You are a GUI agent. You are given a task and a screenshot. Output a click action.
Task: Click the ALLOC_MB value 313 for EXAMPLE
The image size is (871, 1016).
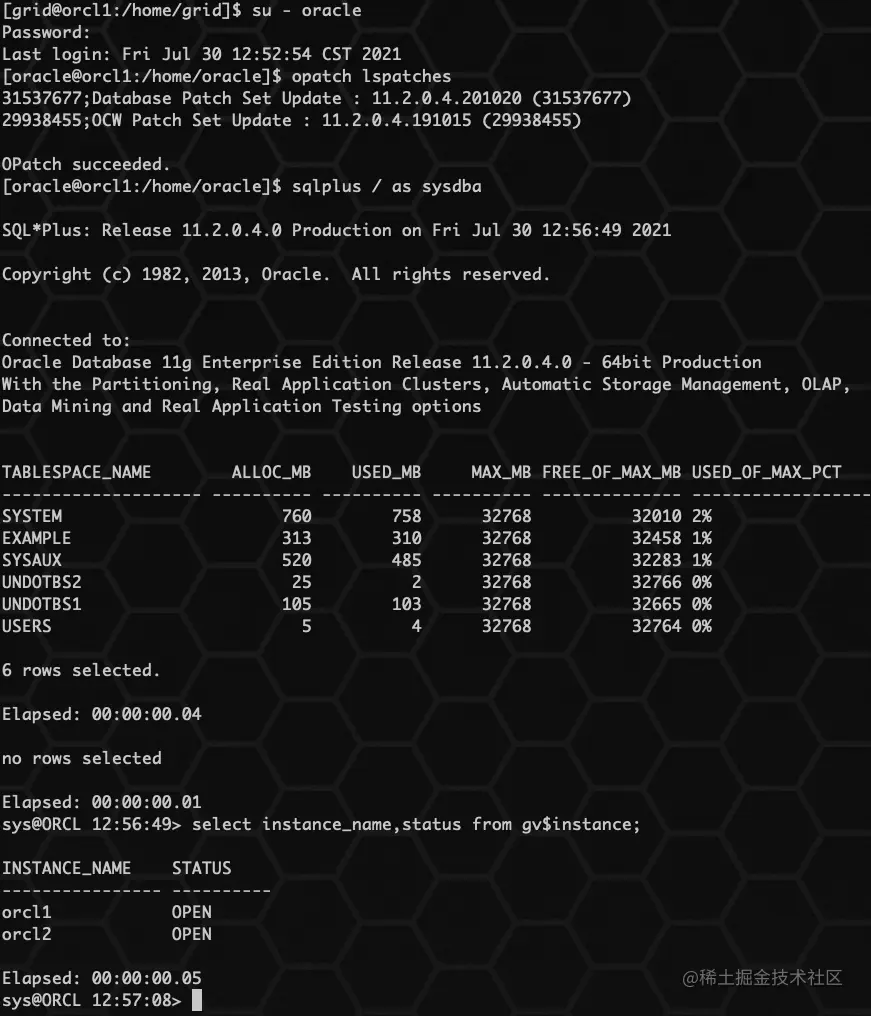pos(297,538)
